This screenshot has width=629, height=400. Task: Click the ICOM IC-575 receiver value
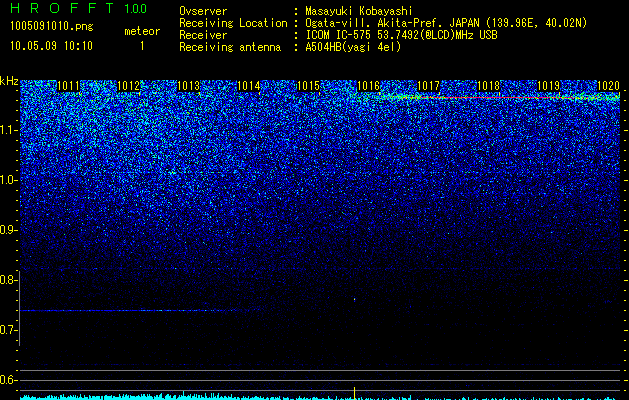pyautogui.click(x=401, y=35)
